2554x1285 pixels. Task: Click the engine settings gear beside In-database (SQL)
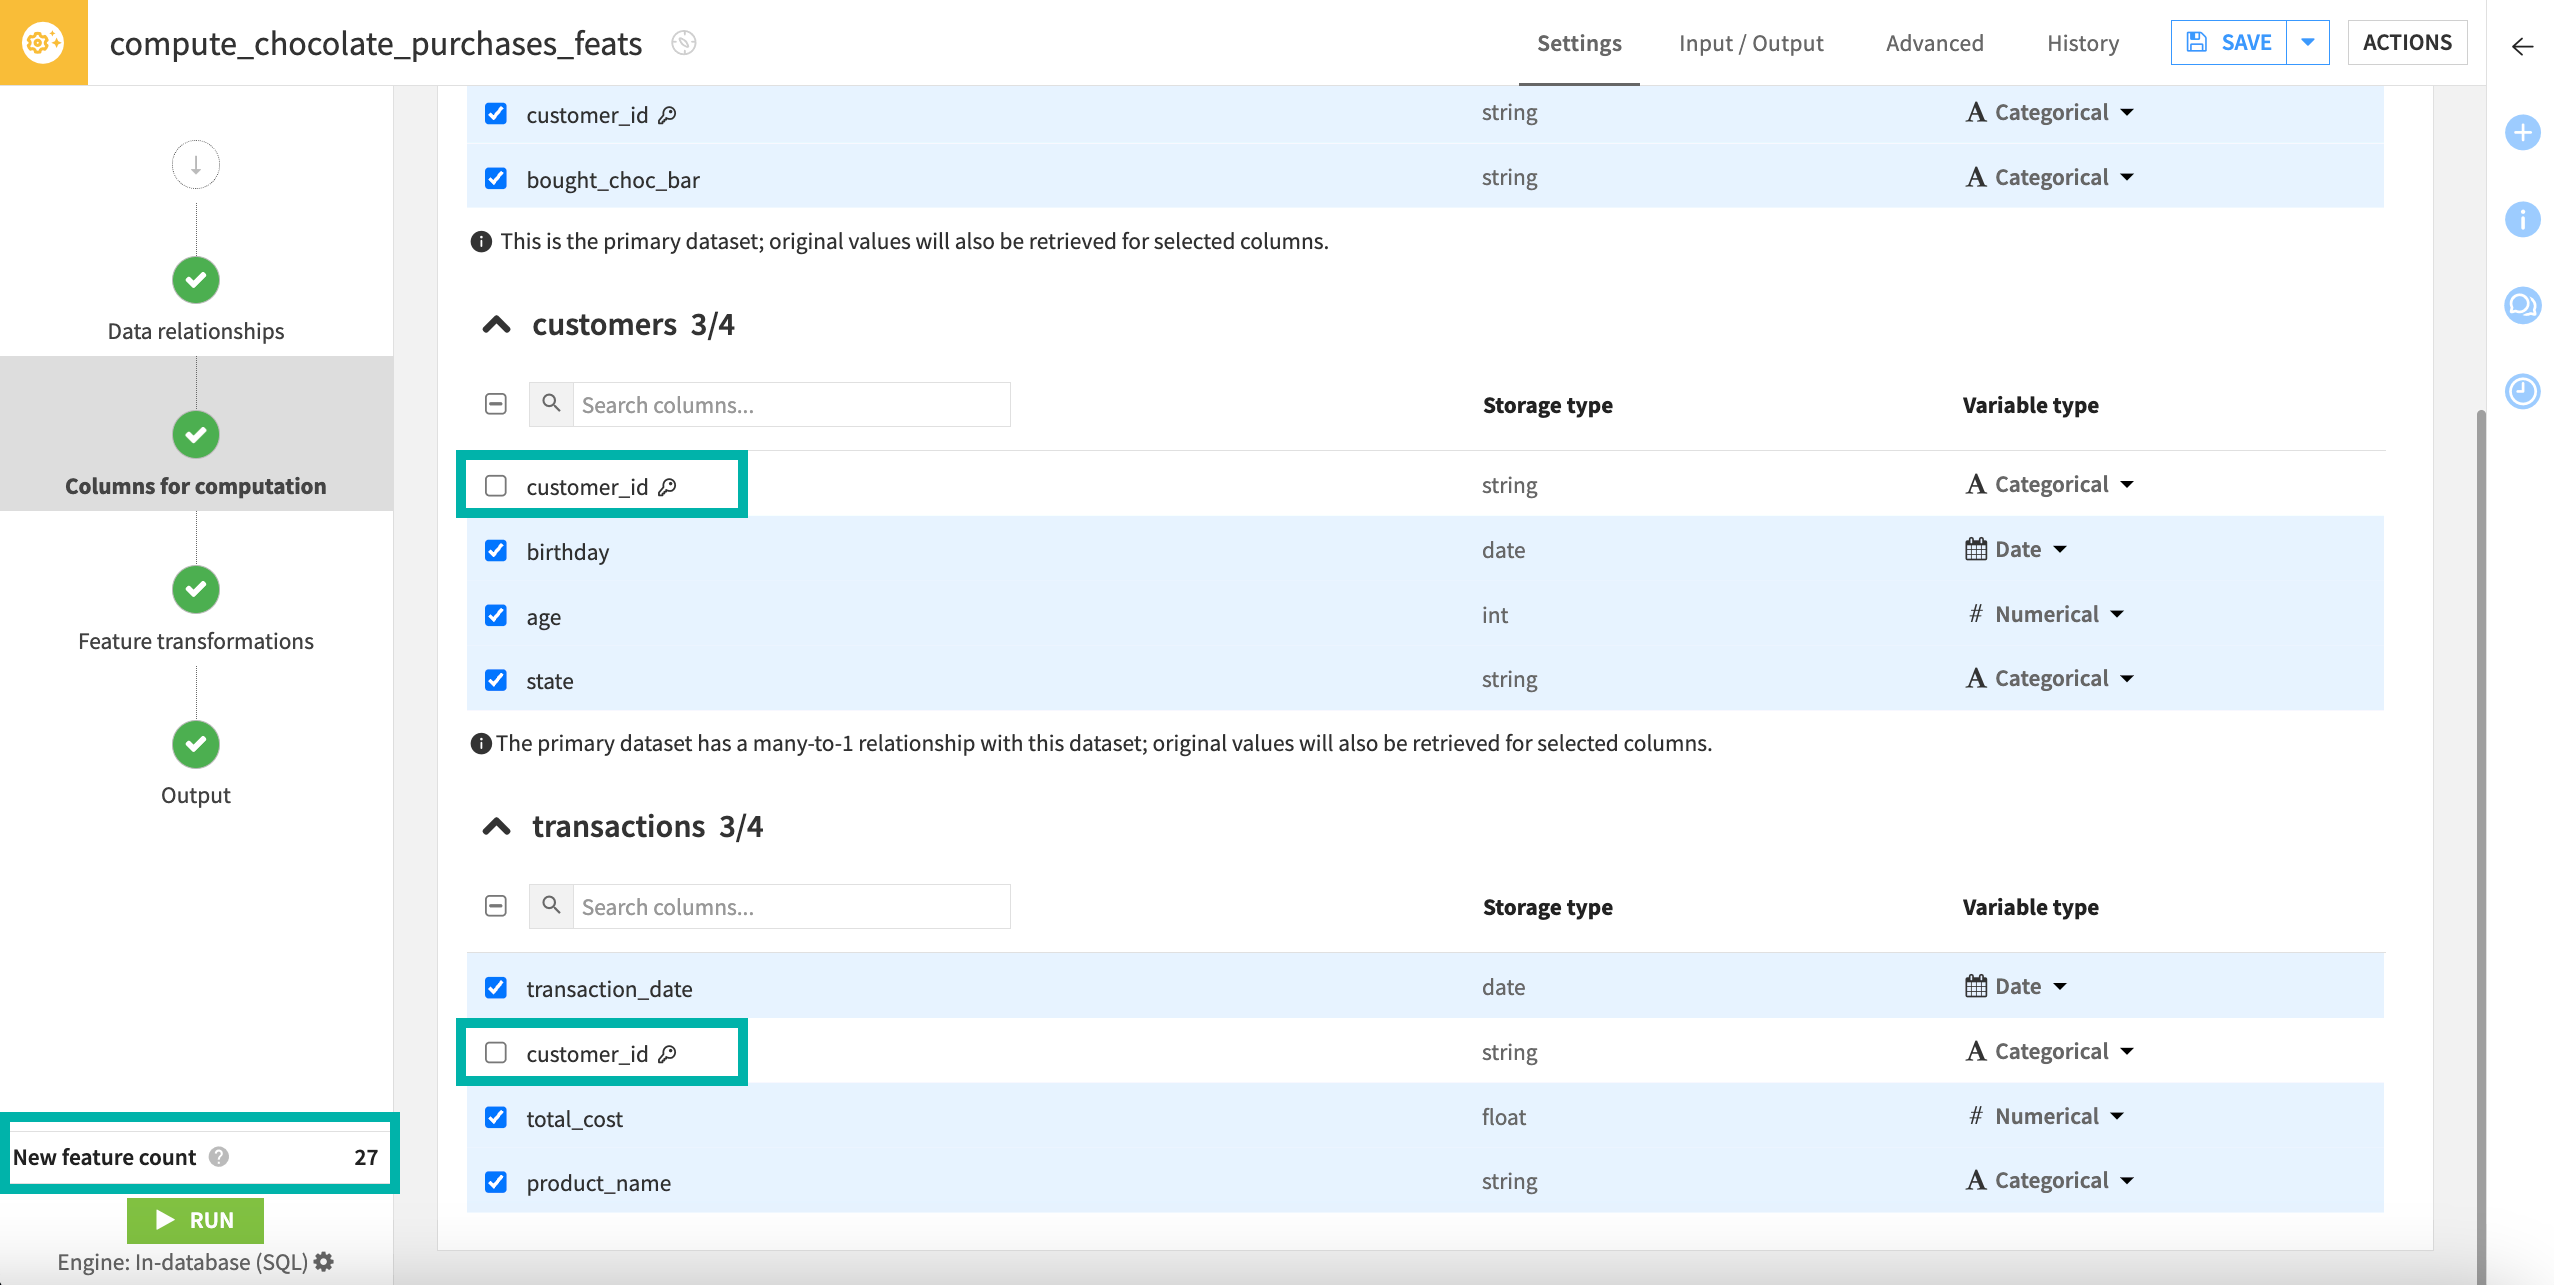(x=323, y=1262)
